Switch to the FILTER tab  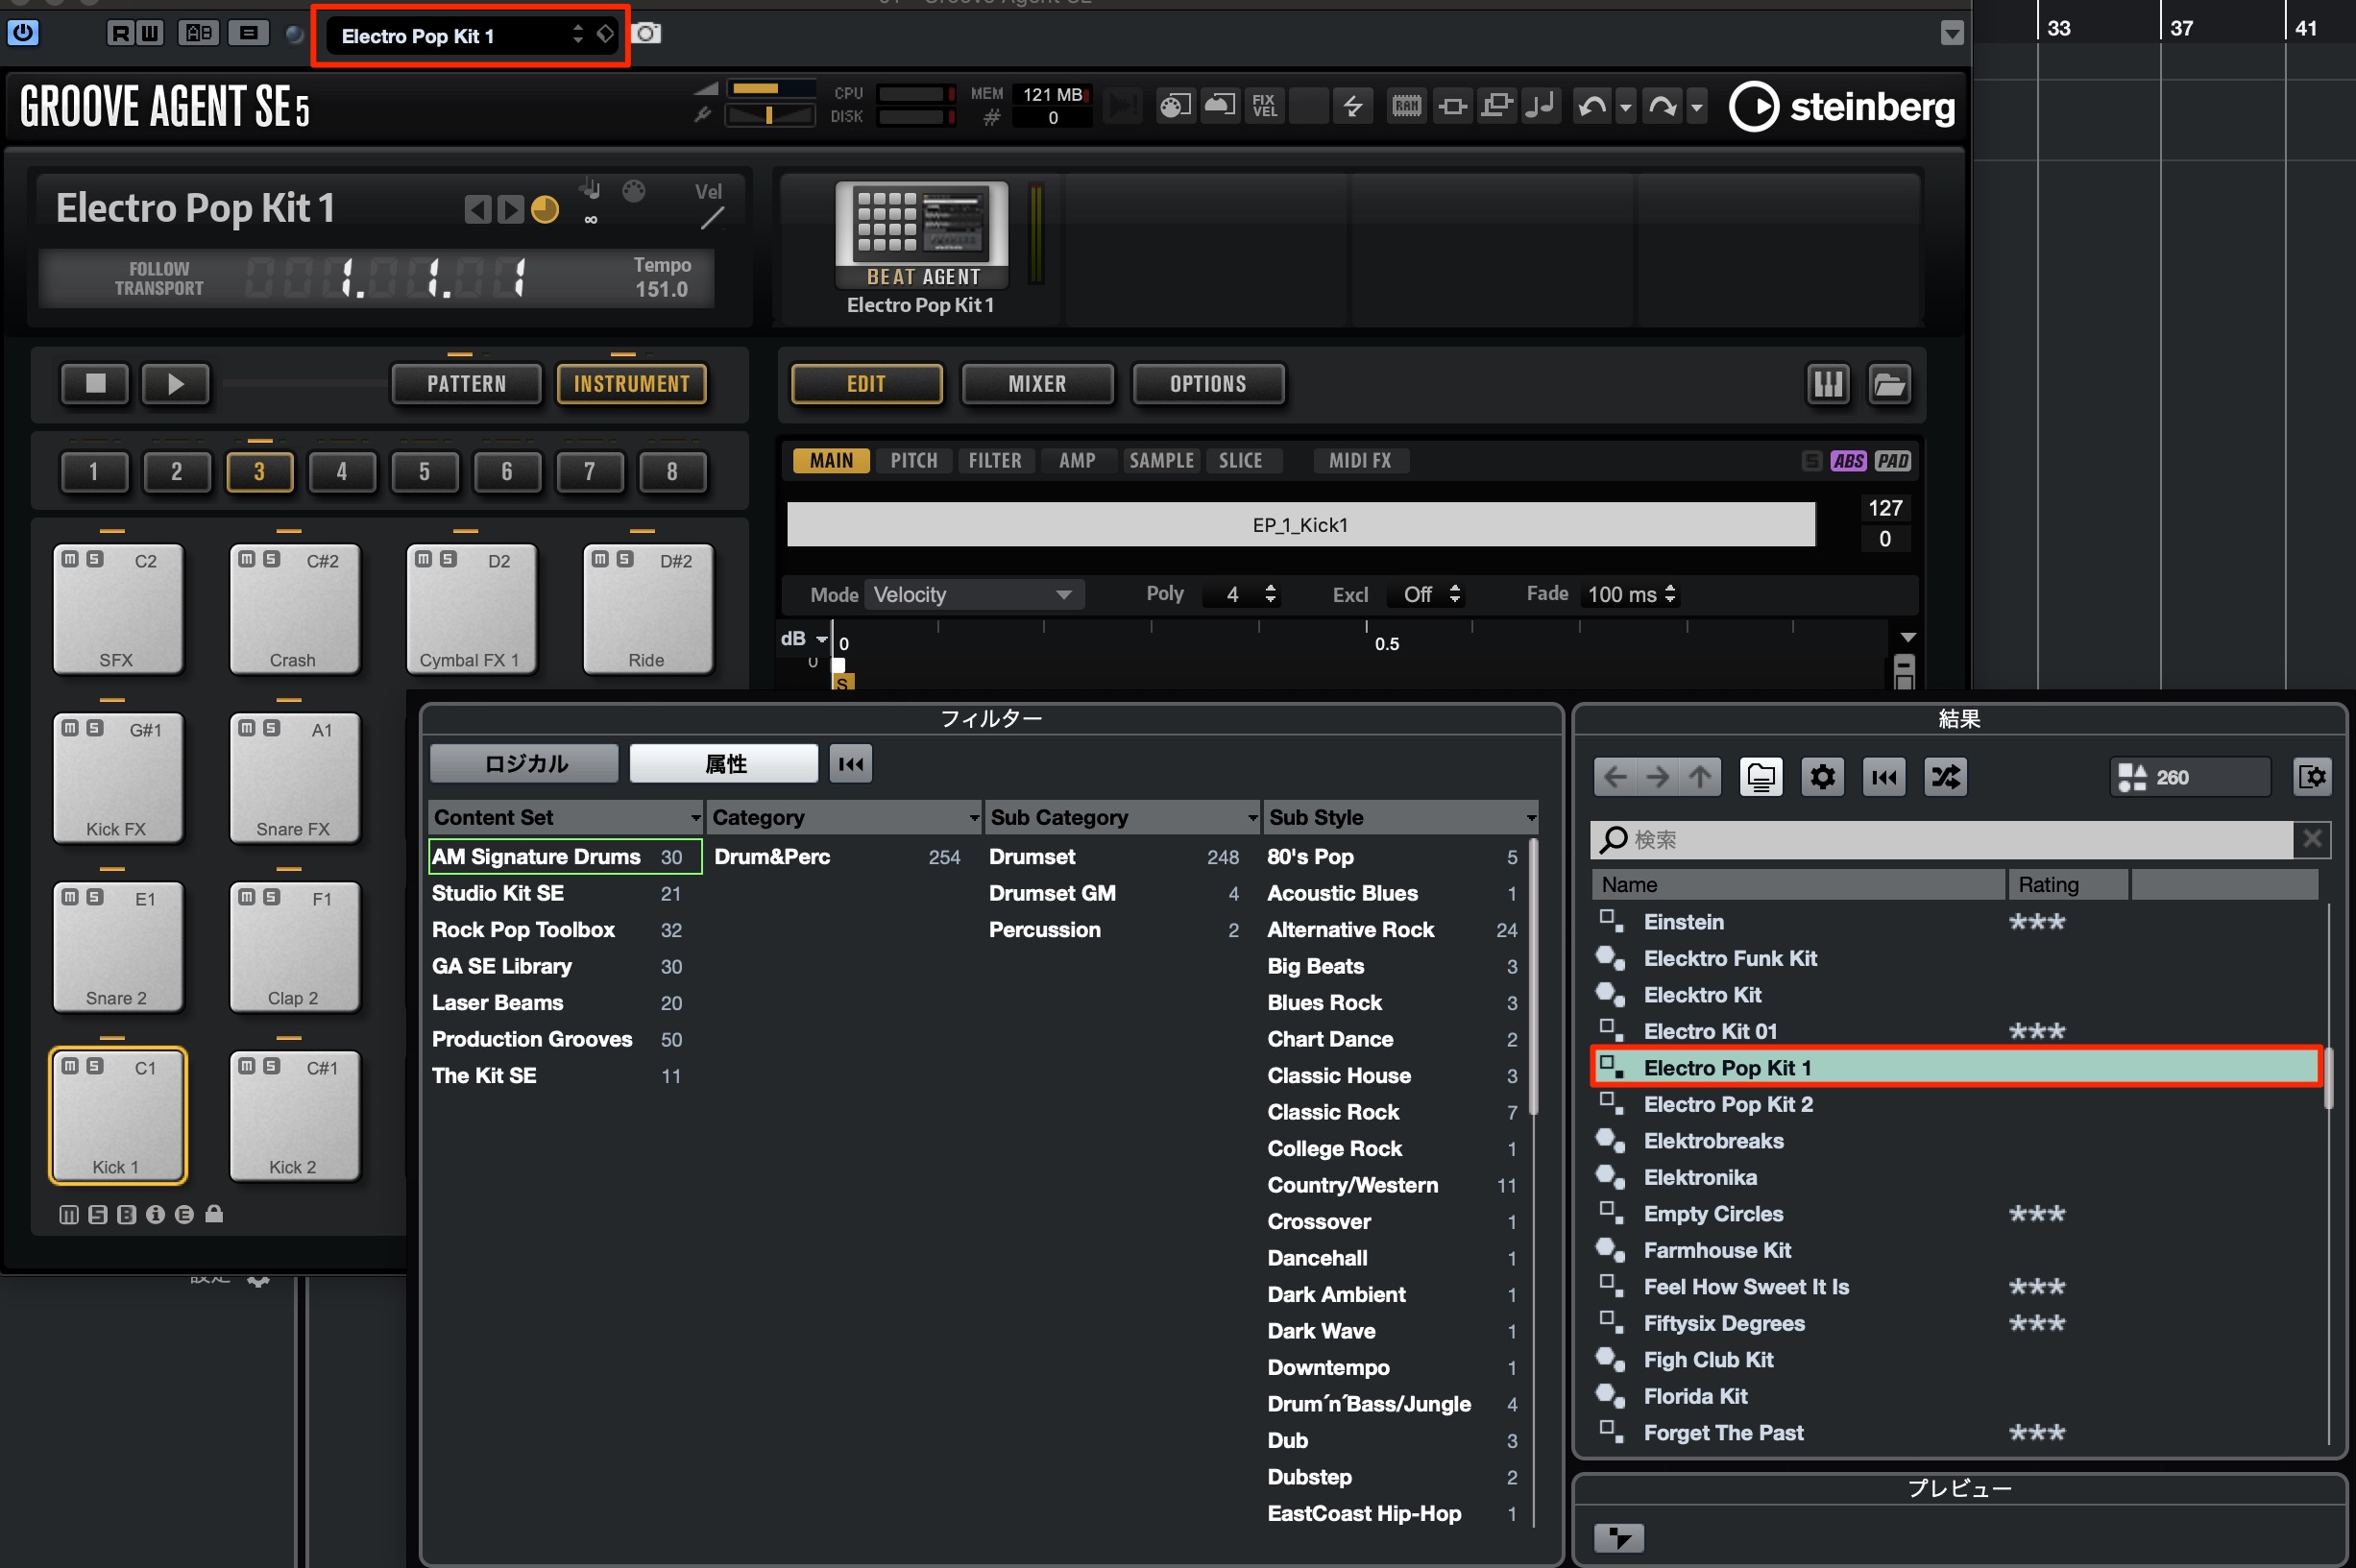994,461
